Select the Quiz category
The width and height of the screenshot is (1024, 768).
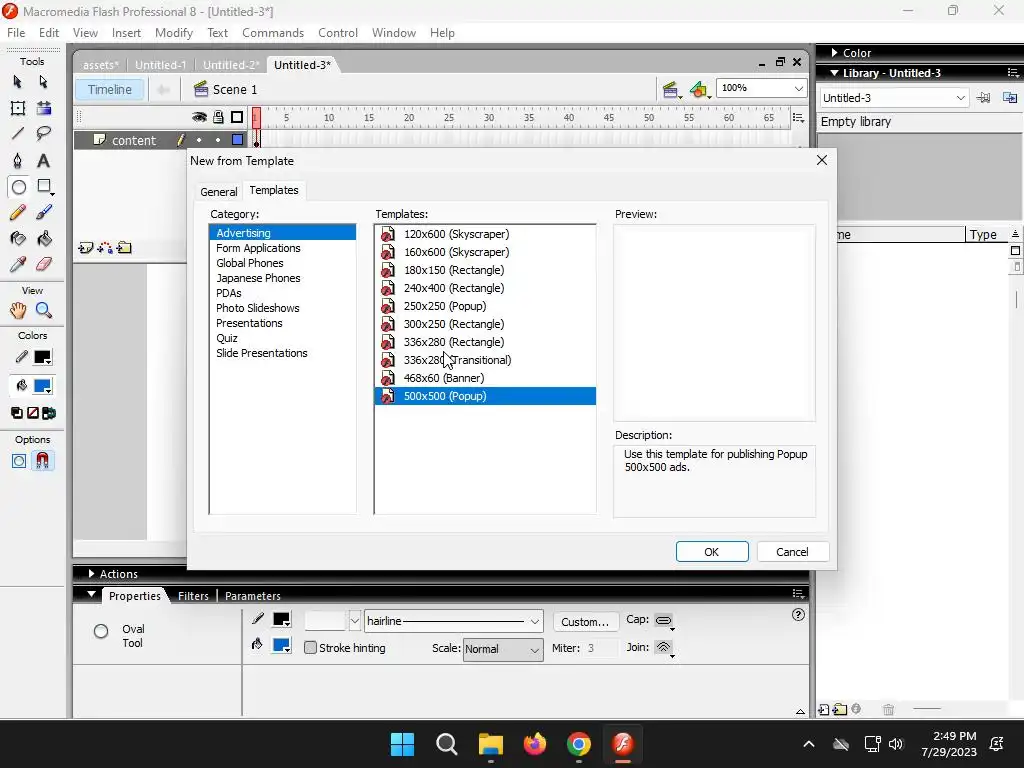(x=227, y=338)
